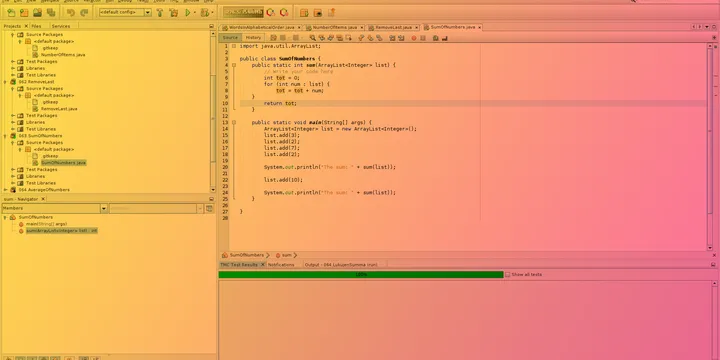Screen dimensions: 720x360
Task: Close the SumOfNumbers.java tab
Action: [479, 28]
